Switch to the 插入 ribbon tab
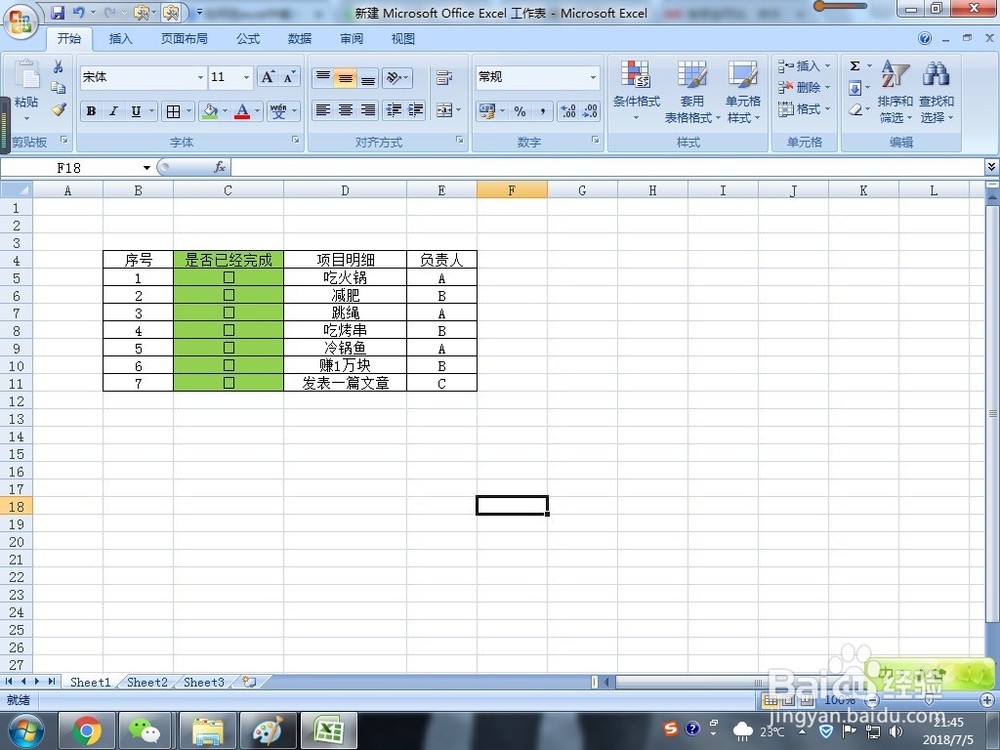The image size is (1000, 750). [121, 39]
